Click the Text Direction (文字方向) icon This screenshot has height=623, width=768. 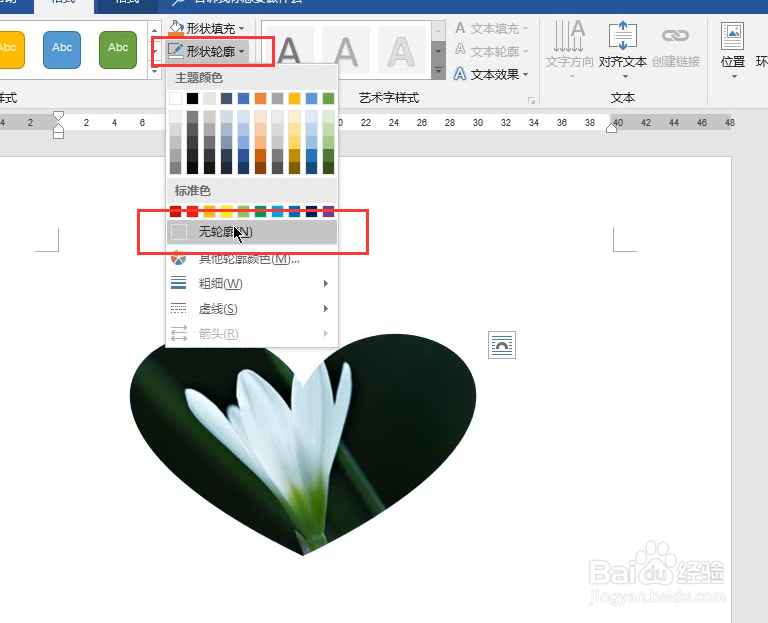[x=569, y=36]
